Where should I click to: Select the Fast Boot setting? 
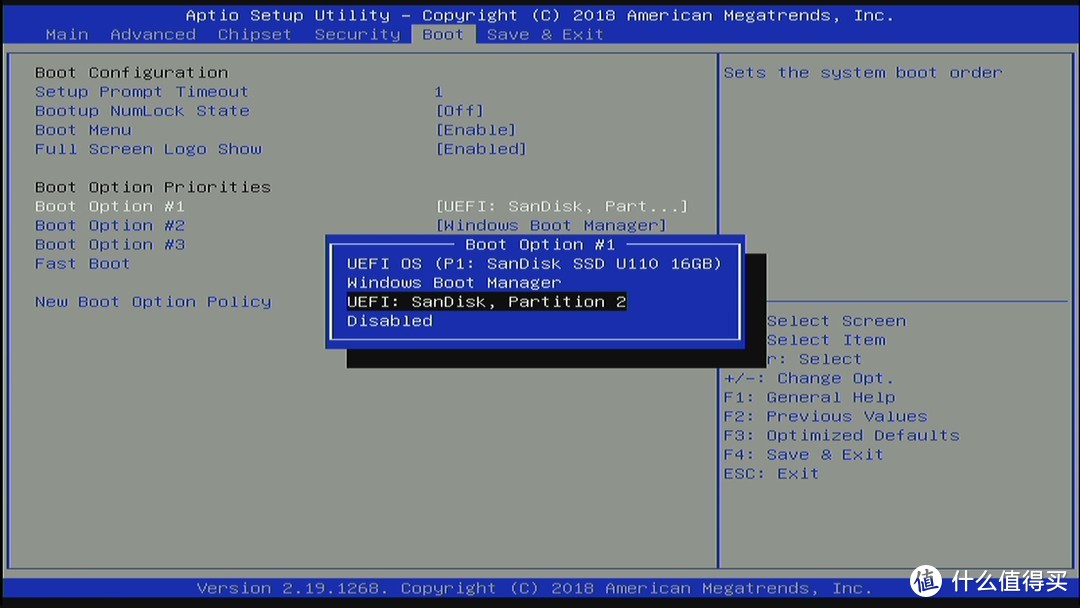[x=83, y=264]
